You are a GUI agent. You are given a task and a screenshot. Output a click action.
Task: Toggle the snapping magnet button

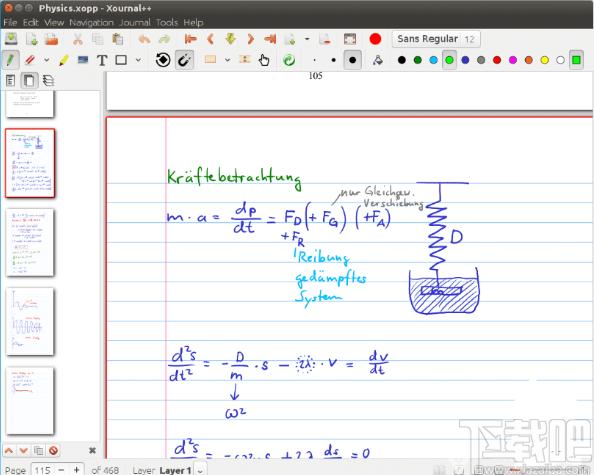pos(184,60)
